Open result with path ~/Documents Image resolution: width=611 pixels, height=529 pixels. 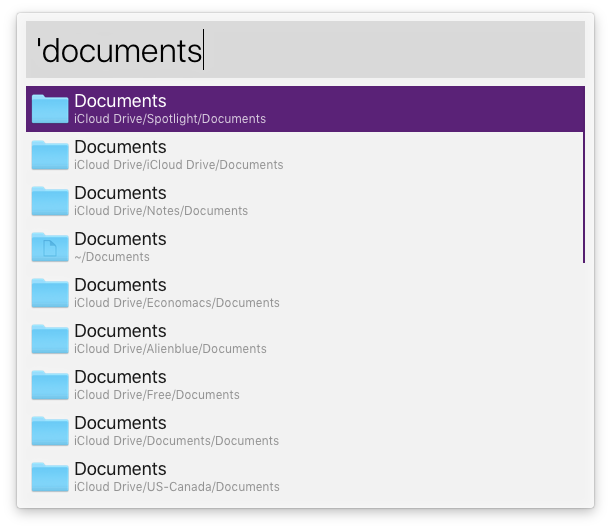[x=112, y=257]
